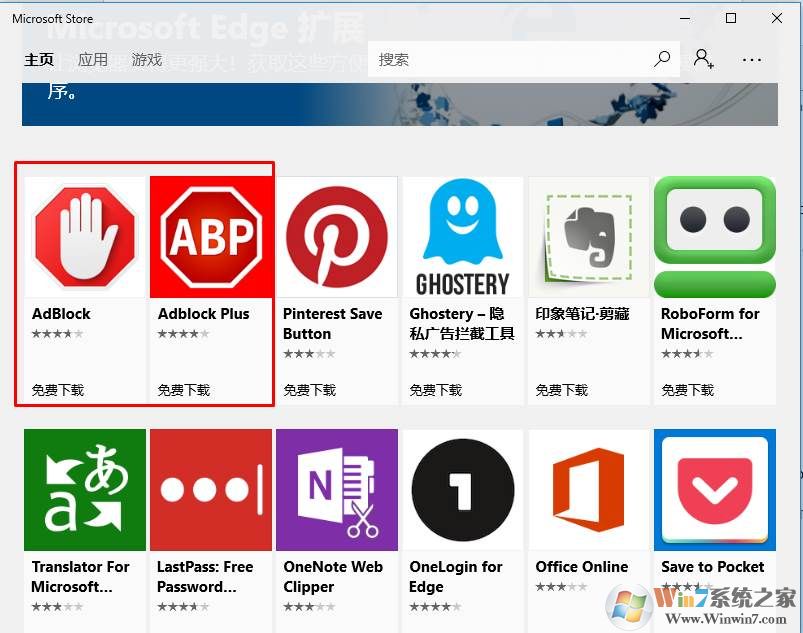Select the OneLogin for Edge icon

(x=463, y=490)
